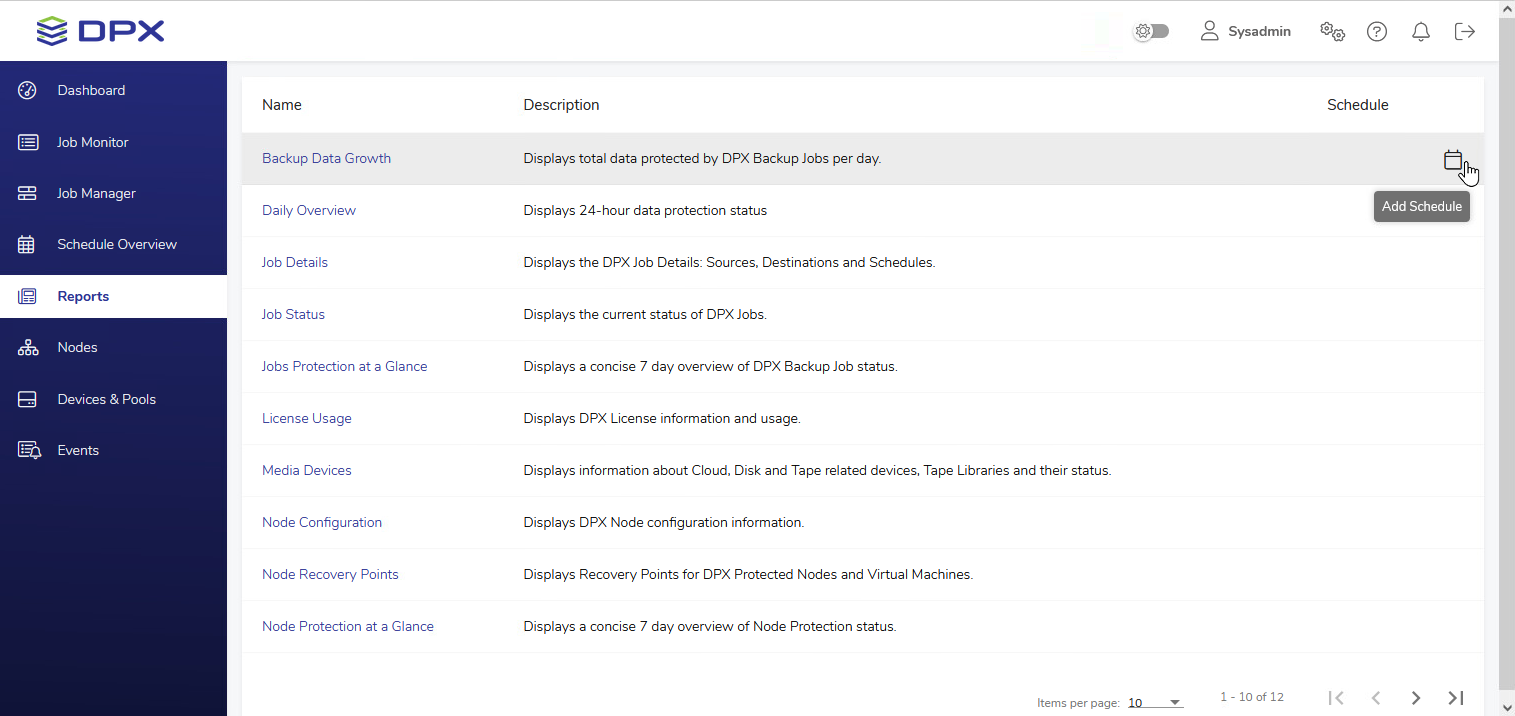1515x716 pixels.
Task: Click the DPX logo
Action: point(100,31)
